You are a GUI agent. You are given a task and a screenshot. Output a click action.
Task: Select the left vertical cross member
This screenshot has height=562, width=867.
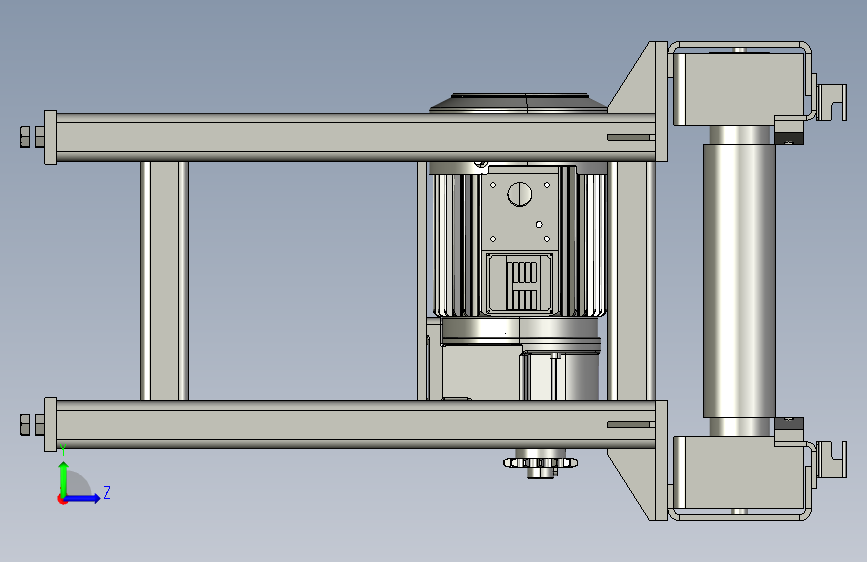click(x=164, y=281)
